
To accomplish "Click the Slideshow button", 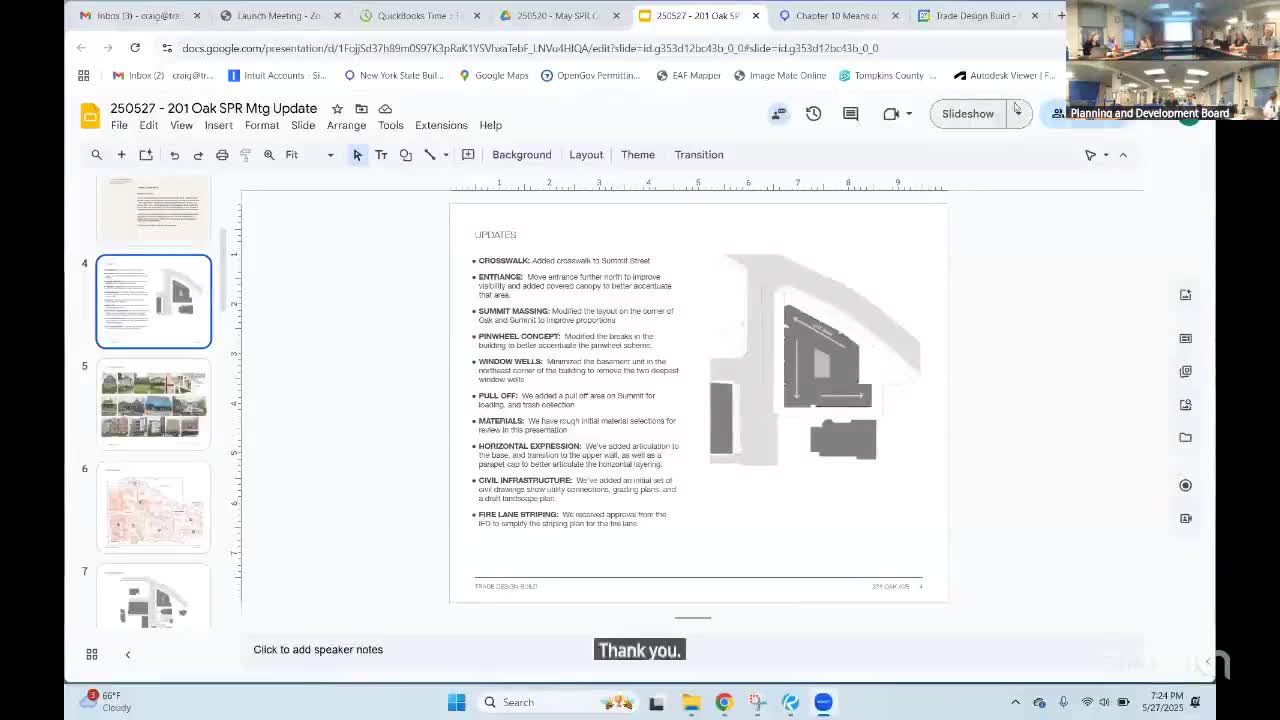I will 967,114.
